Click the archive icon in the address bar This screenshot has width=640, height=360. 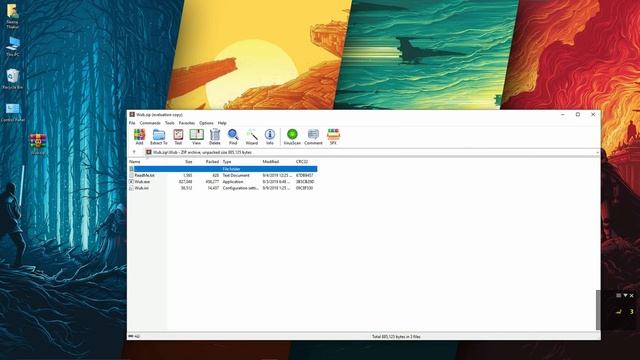click(149, 152)
